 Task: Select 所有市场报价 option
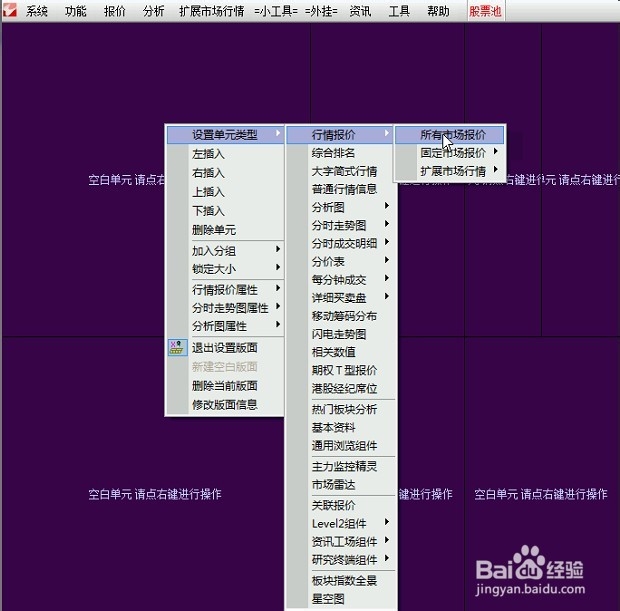(450, 135)
